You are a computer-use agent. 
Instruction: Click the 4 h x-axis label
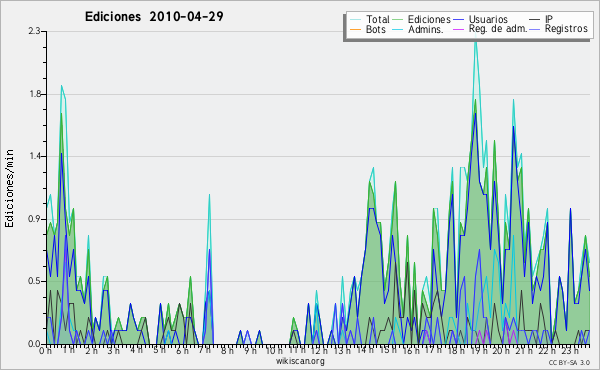(x=136, y=350)
